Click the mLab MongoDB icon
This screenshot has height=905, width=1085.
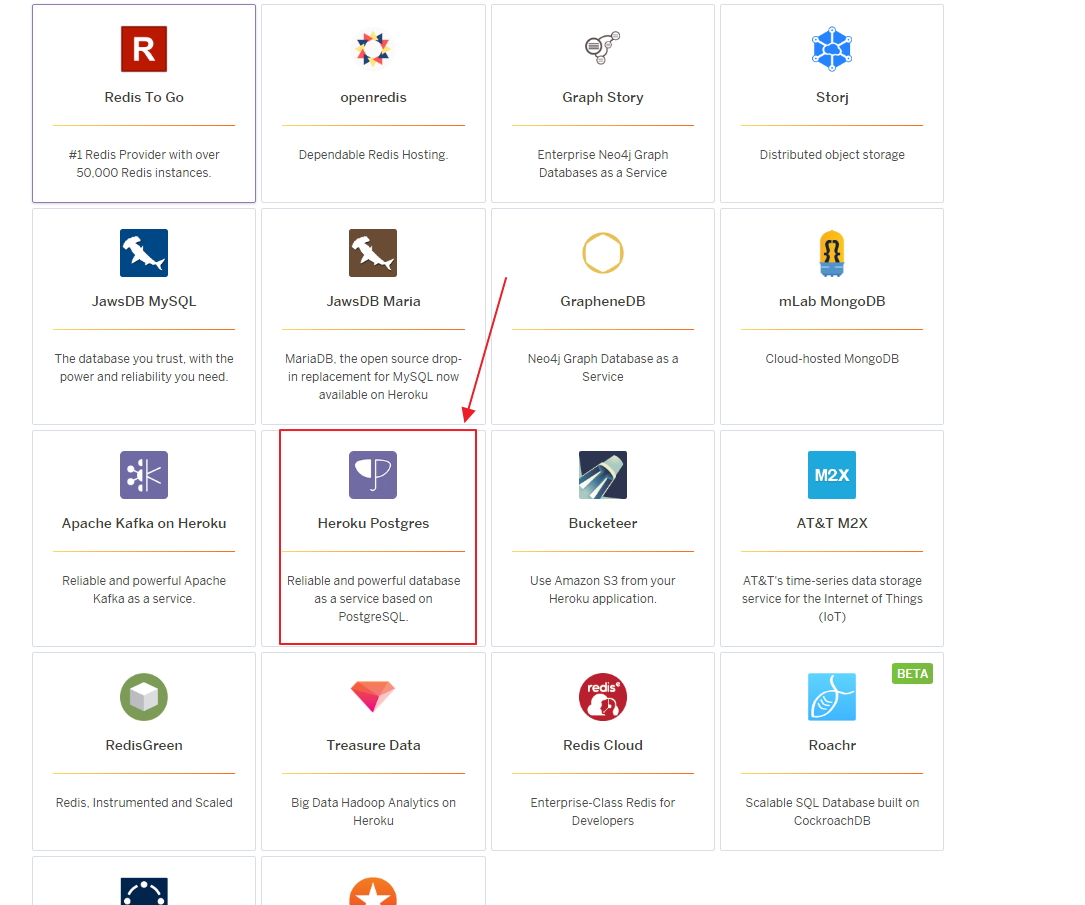click(x=832, y=253)
